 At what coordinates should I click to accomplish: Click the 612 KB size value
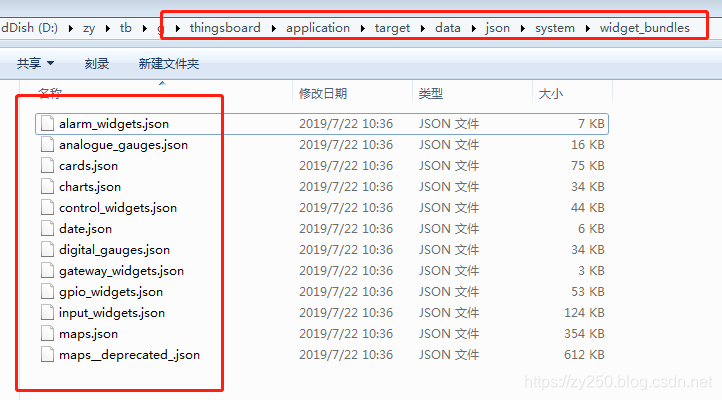tap(584, 355)
